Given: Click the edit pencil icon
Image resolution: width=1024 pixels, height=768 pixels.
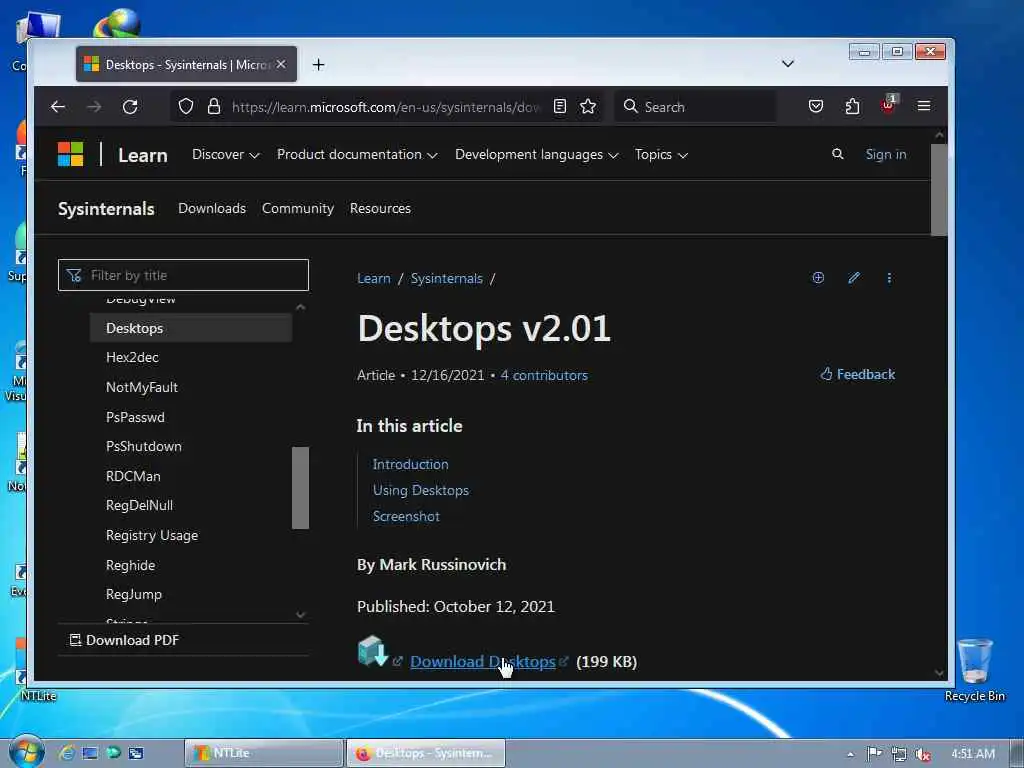Looking at the screenshot, I should pos(854,278).
